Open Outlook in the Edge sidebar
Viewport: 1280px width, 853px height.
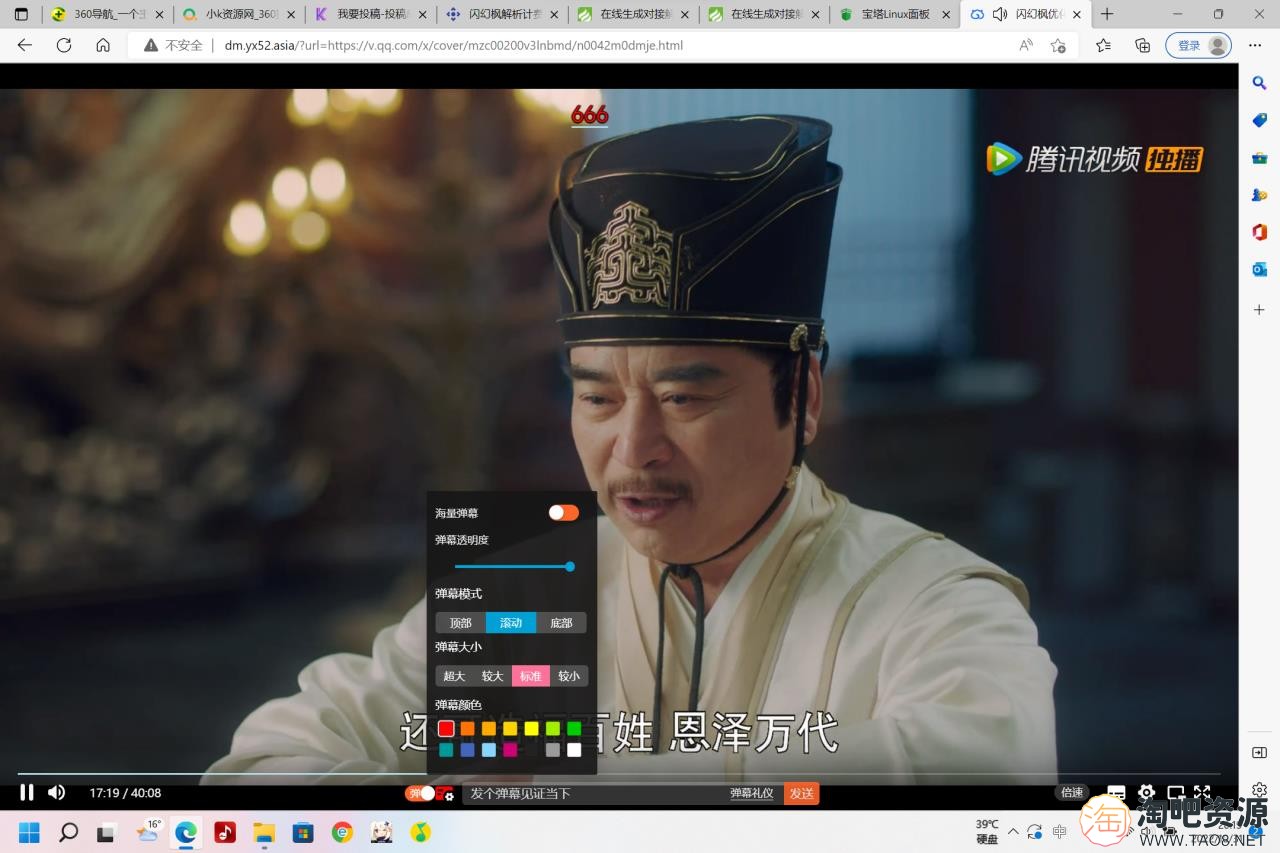tap(1260, 269)
